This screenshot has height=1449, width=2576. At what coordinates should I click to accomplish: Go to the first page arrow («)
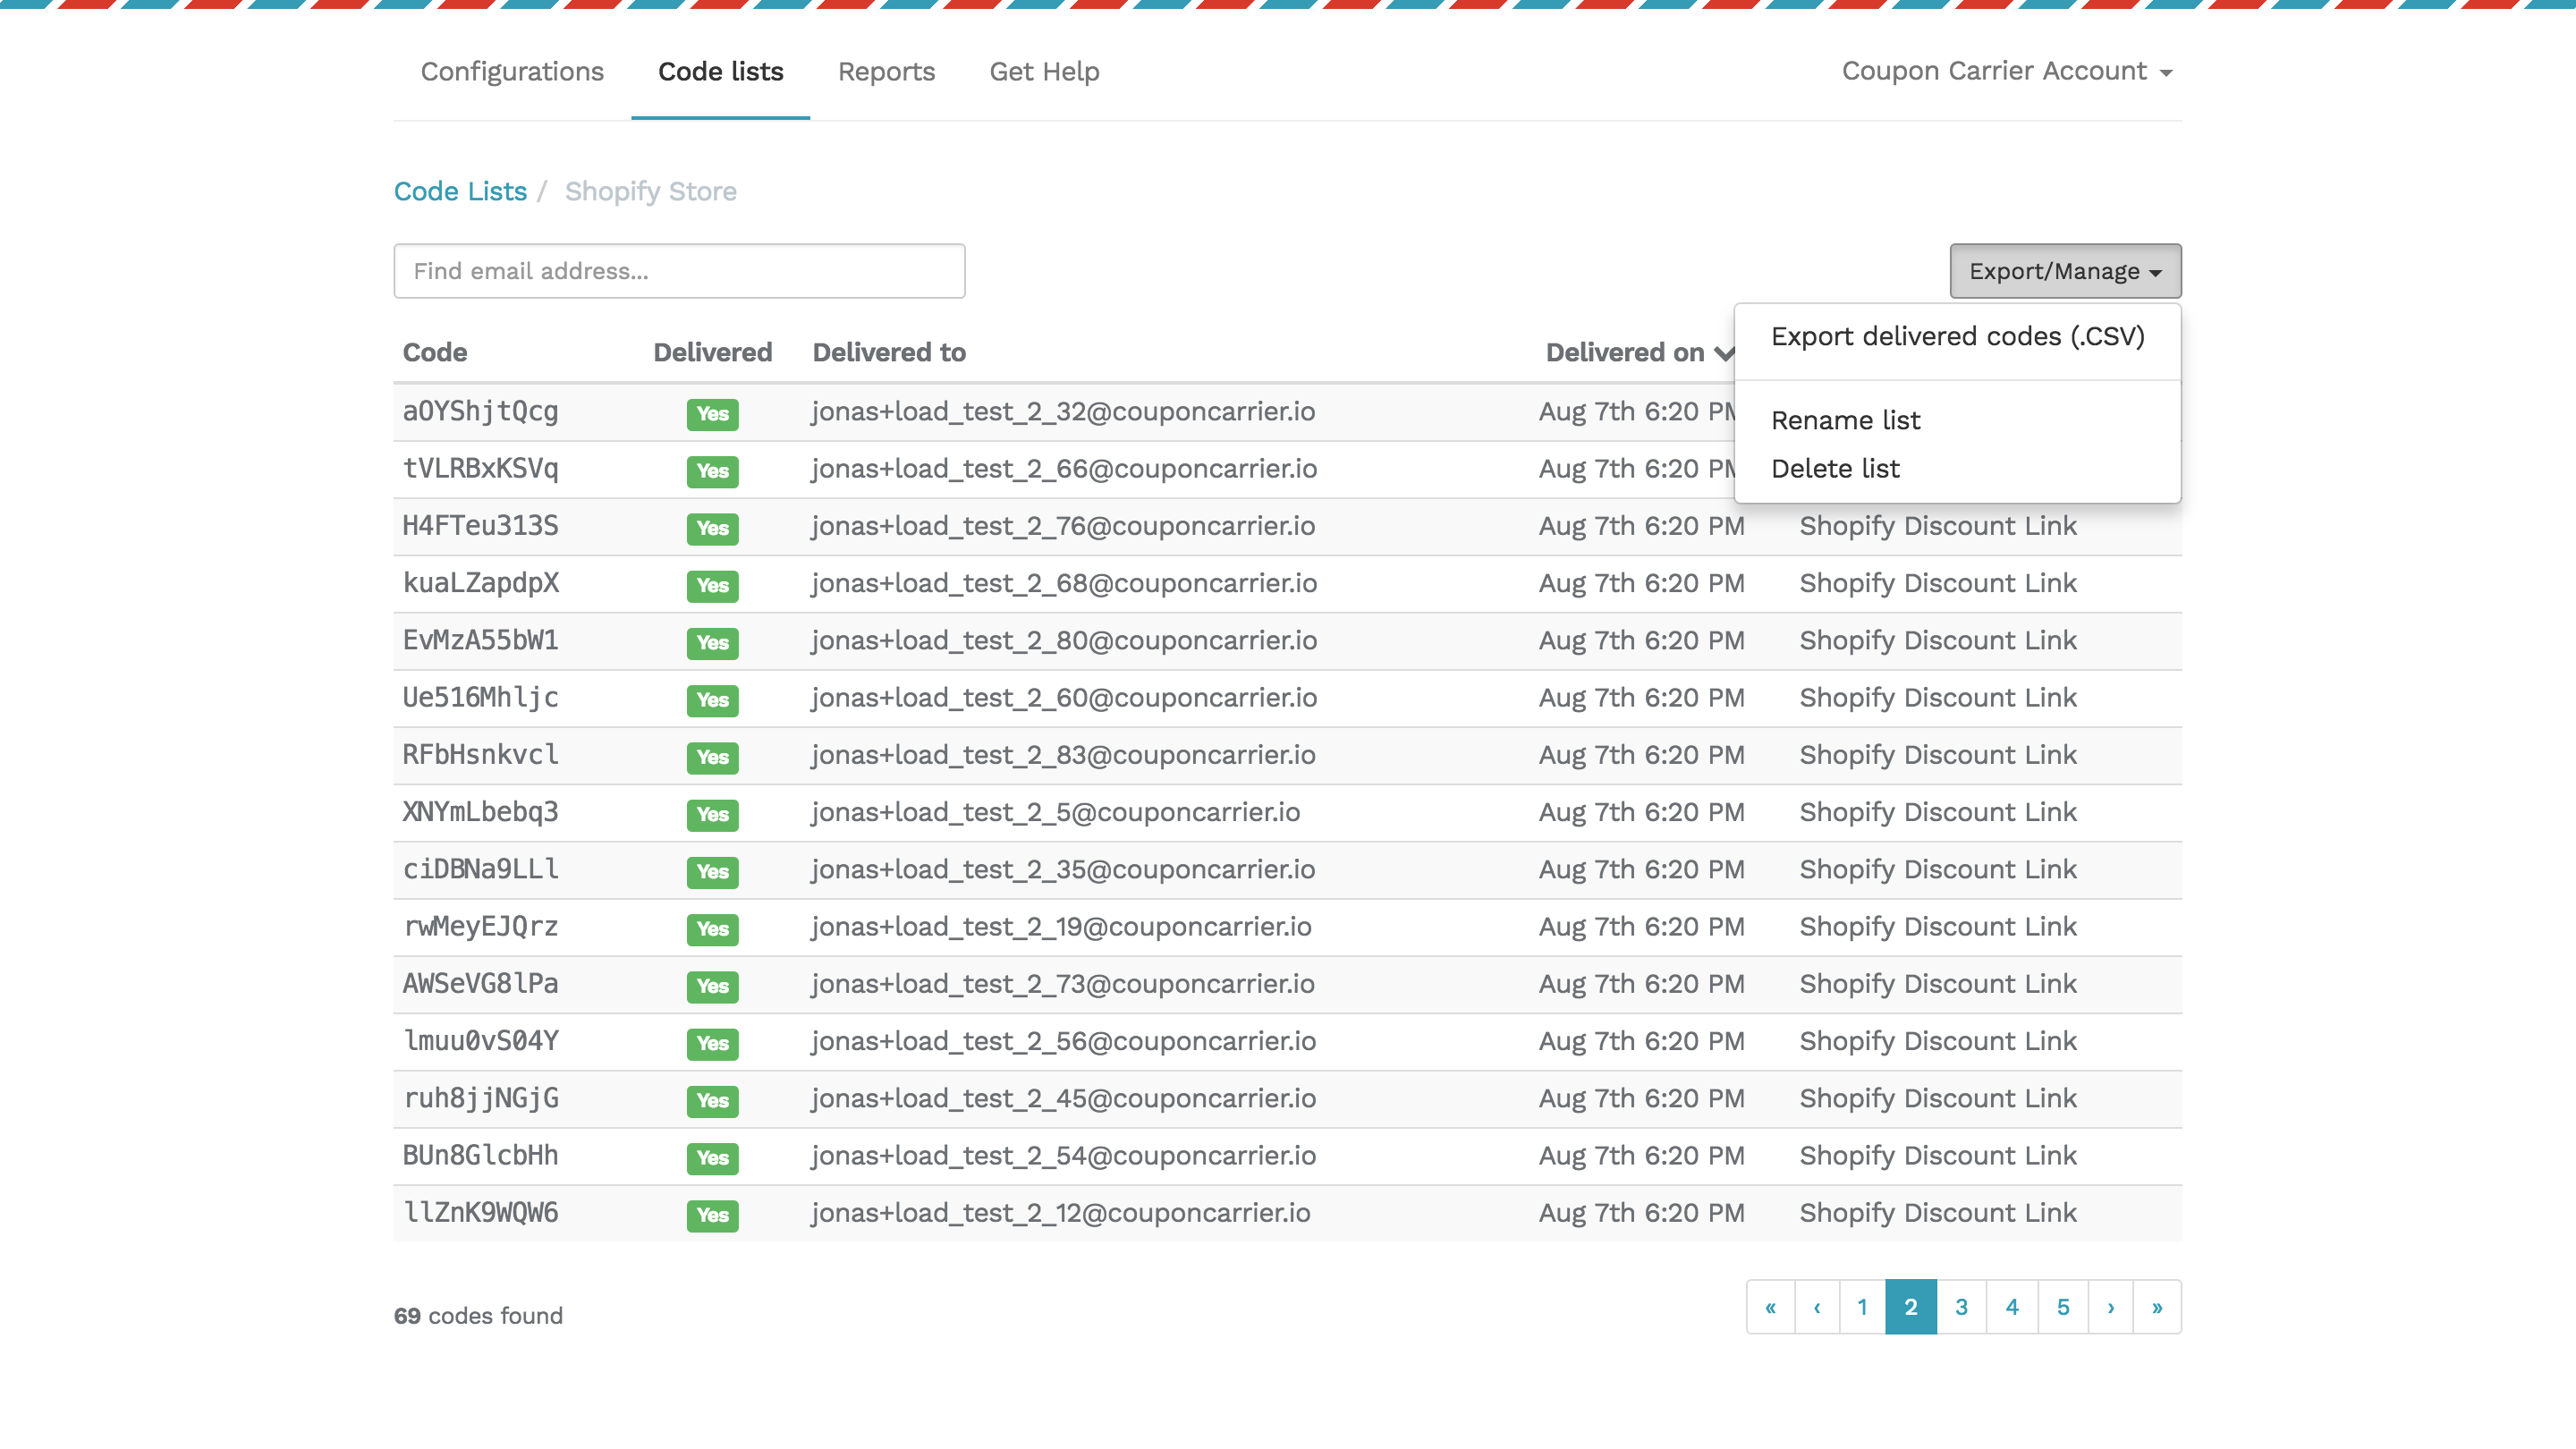pyautogui.click(x=1770, y=1307)
